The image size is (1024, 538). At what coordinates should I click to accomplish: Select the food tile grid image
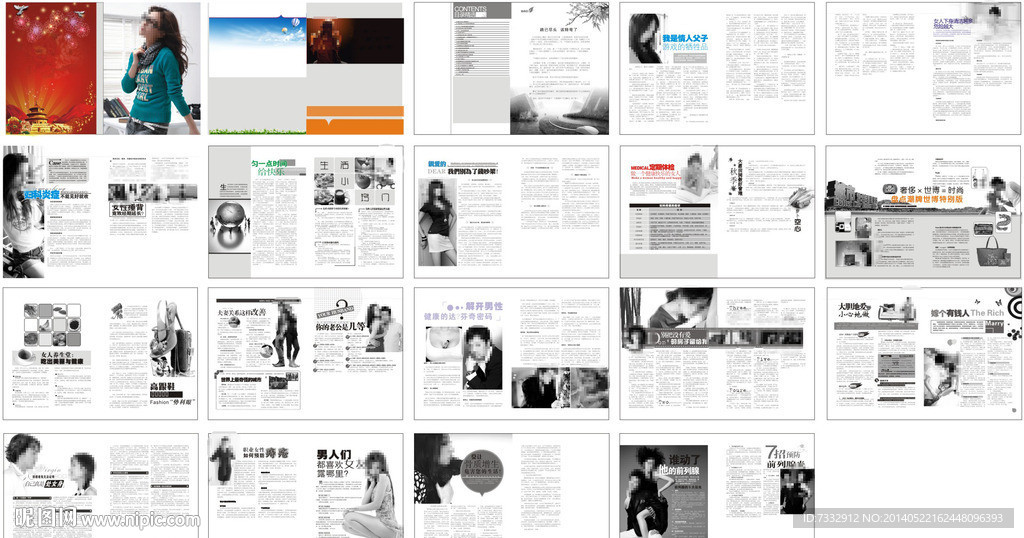coord(52,324)
